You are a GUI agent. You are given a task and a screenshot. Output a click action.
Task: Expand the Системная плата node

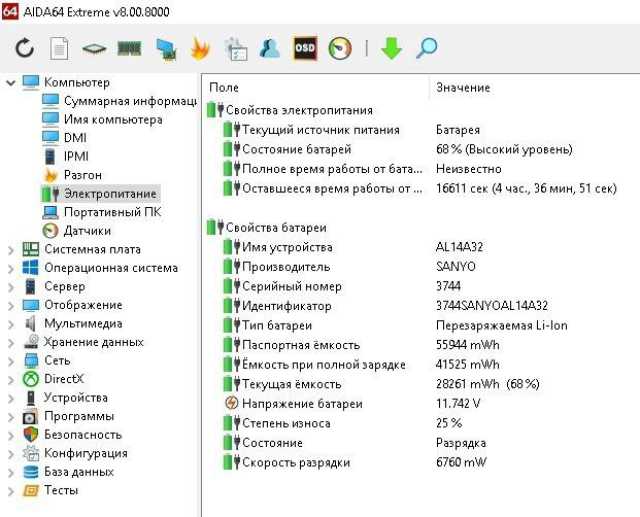(x=11, y=249)
